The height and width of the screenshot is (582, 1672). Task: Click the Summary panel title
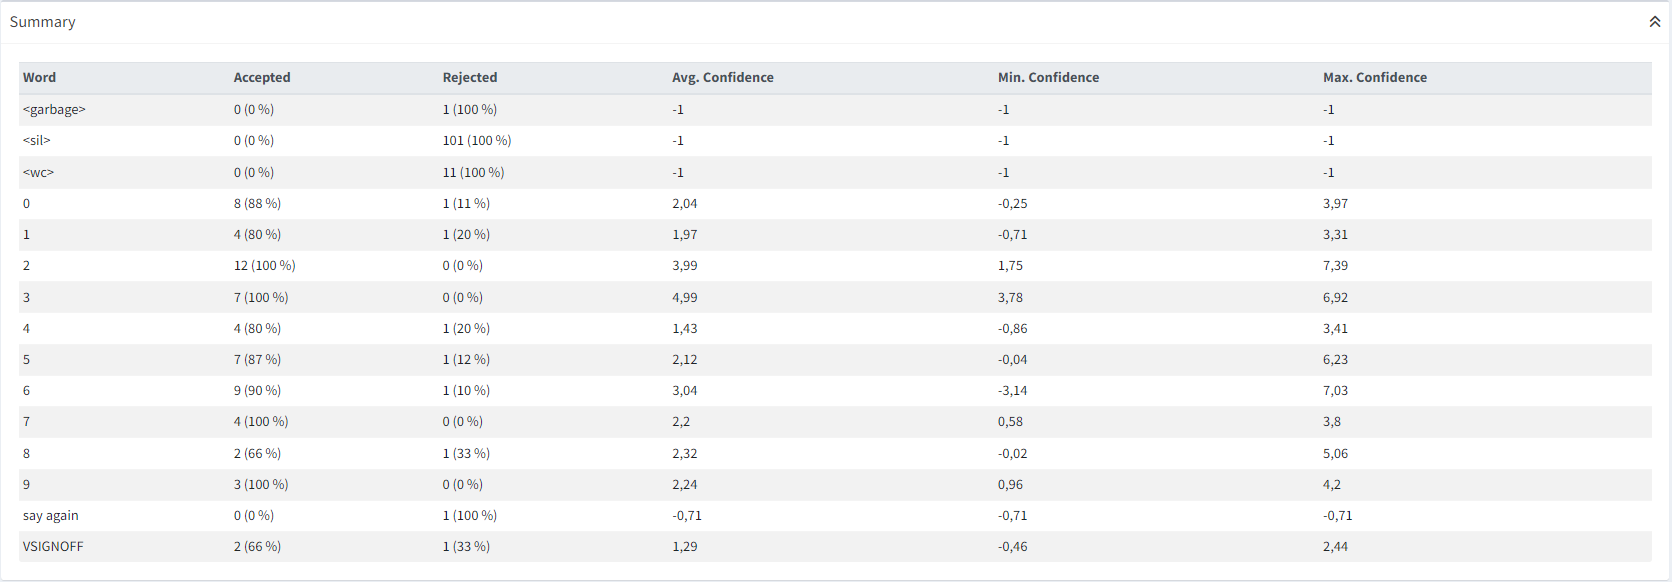[42, 22]
